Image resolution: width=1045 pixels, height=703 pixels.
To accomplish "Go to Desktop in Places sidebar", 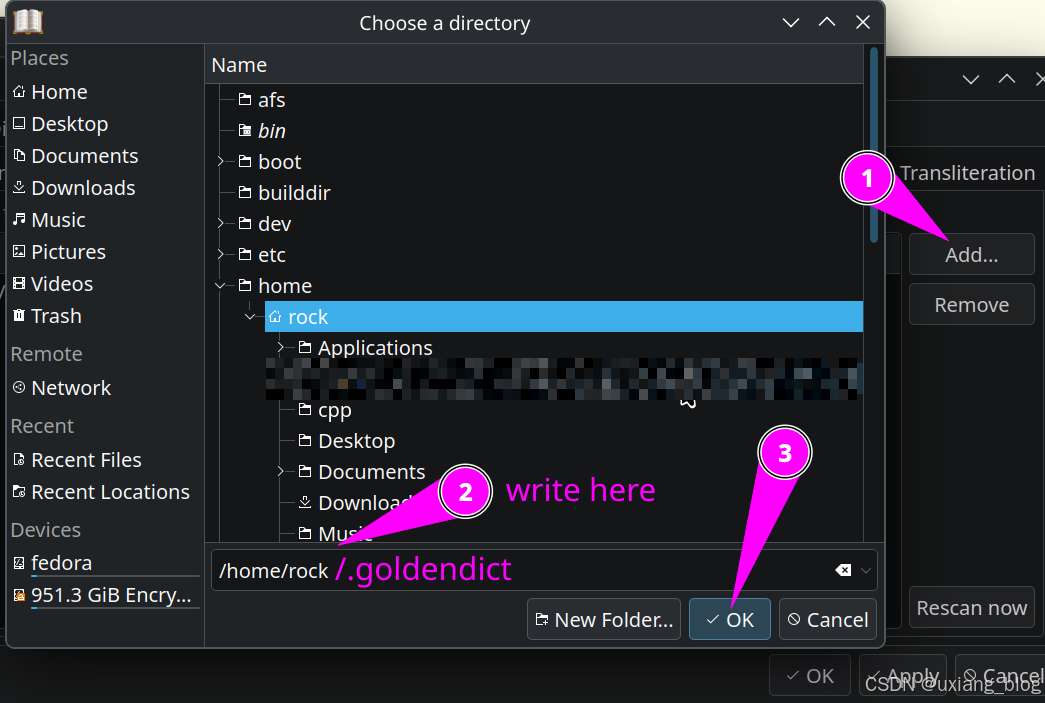I will [x=61, y=124].
